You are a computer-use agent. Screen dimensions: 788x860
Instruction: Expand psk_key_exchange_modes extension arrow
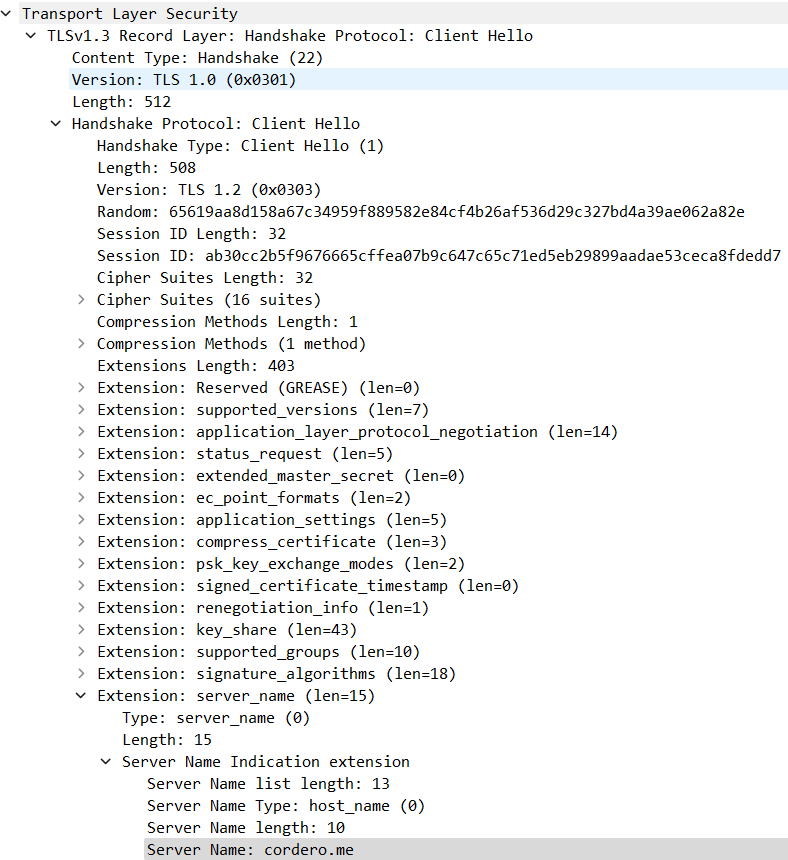(x=81, y=563)
